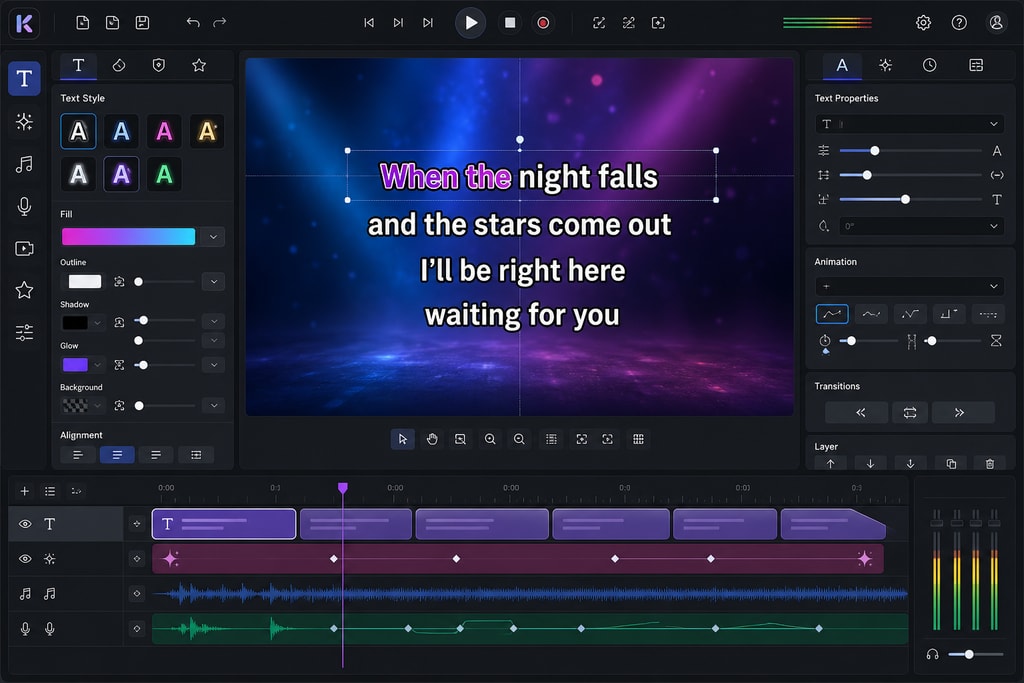Apply the loop transition button

[910, 413]
